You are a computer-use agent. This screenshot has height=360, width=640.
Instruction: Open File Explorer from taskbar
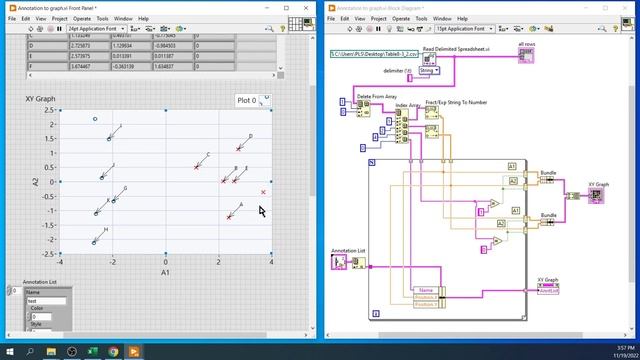click(x=51, y=351)
